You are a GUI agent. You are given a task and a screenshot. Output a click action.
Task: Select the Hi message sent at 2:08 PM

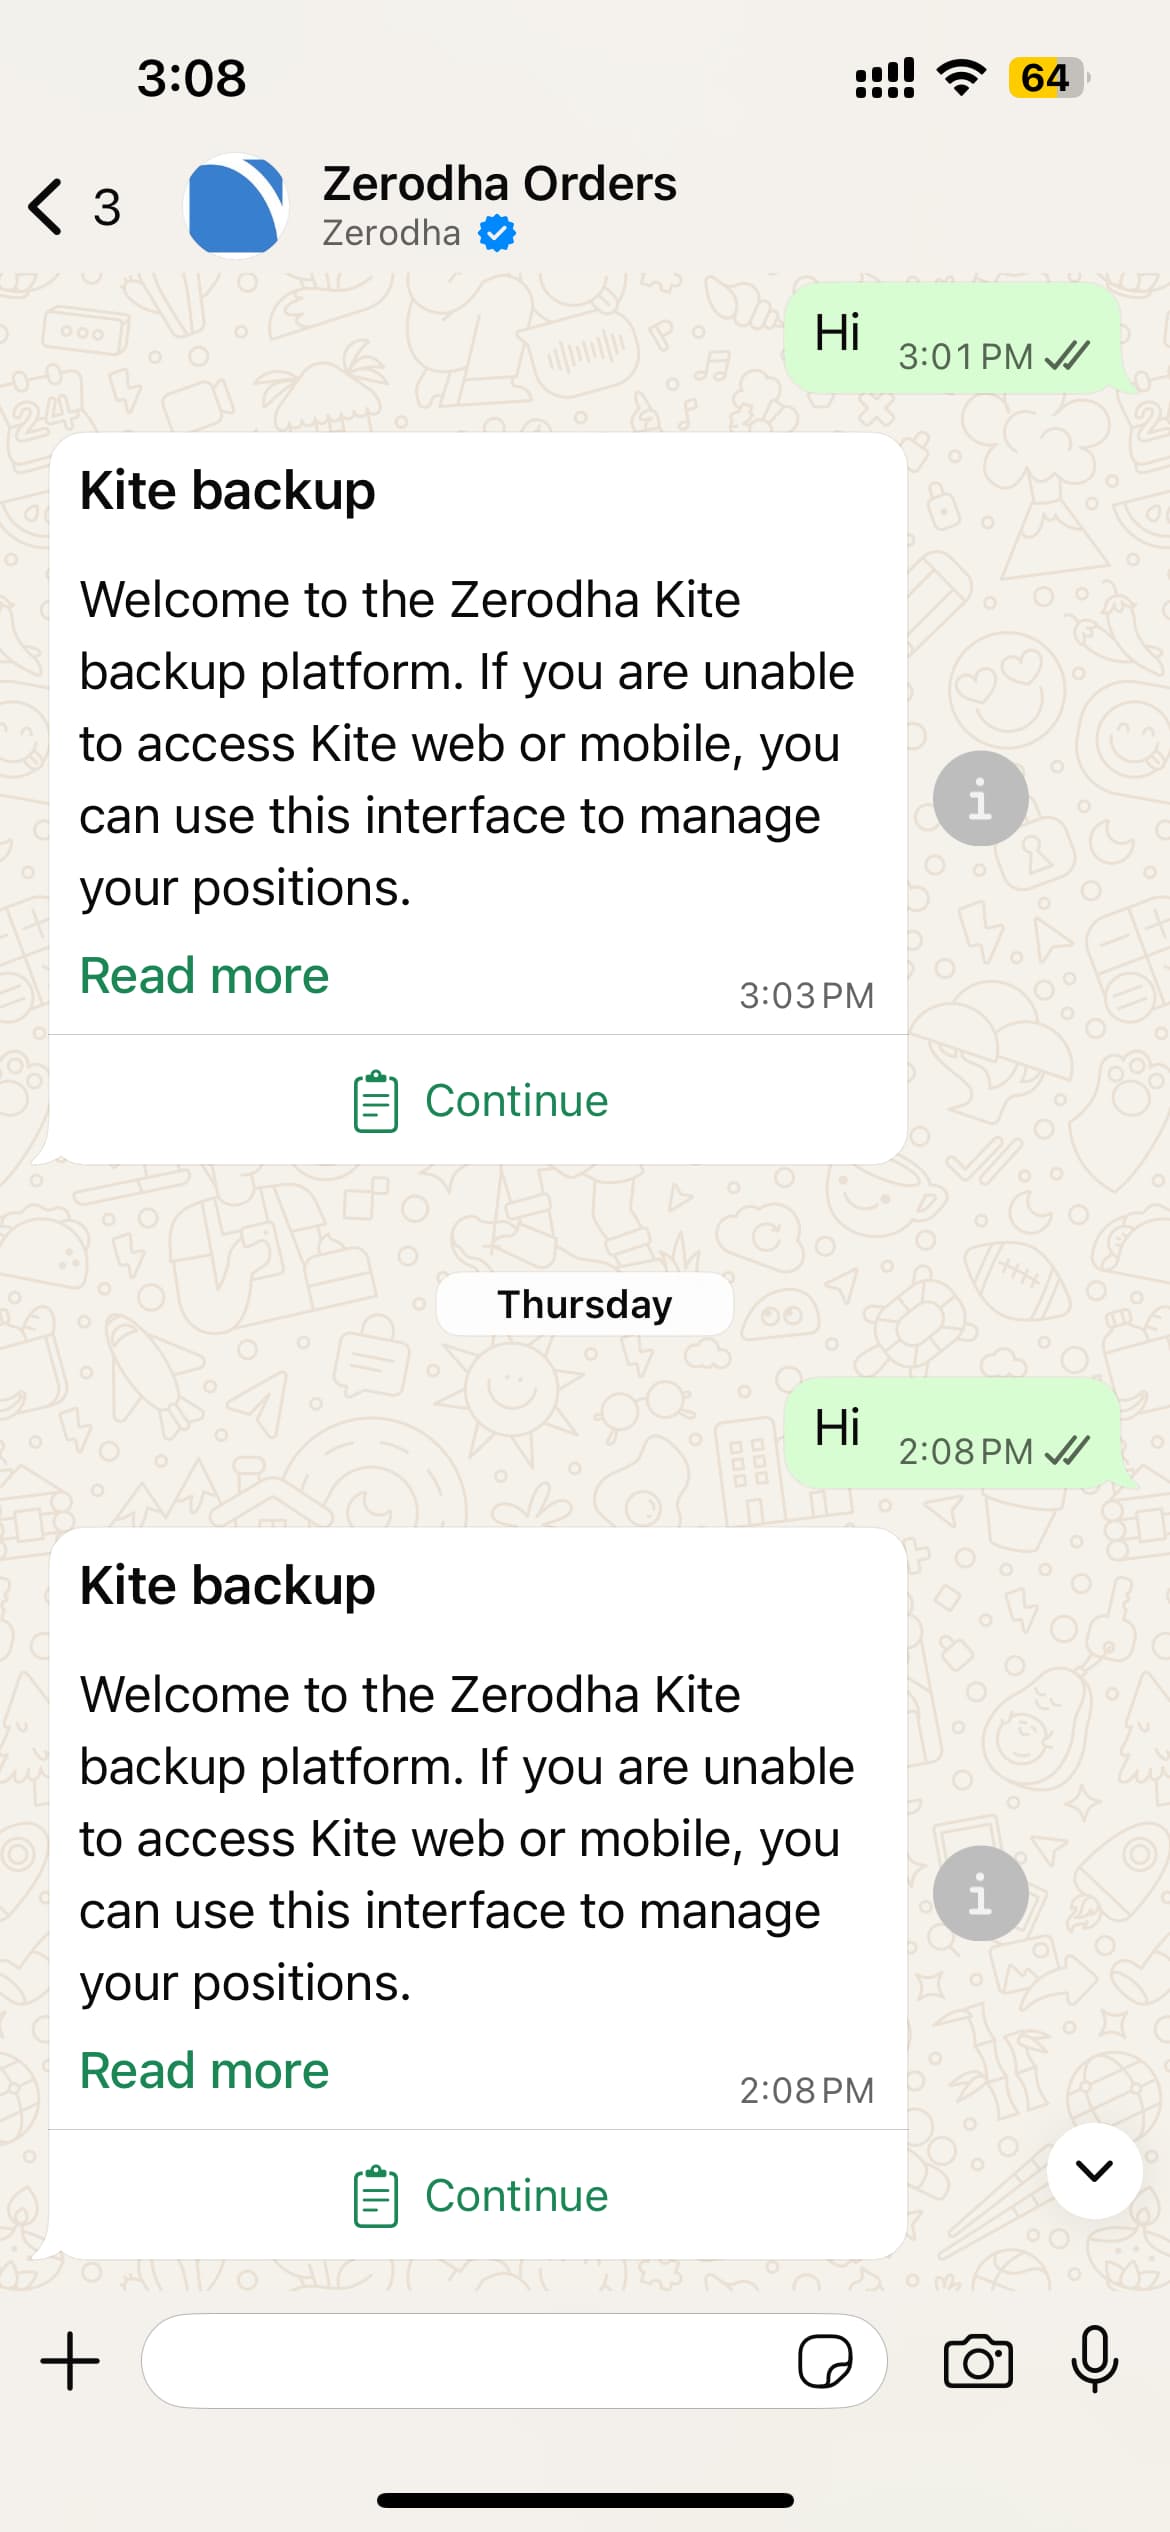(952, 1433)
